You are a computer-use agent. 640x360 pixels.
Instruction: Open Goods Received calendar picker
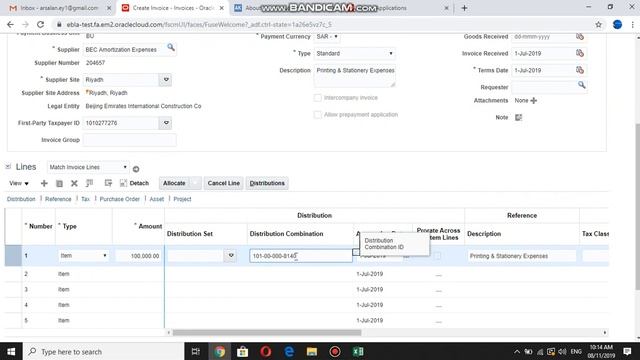tap(580, 37)
